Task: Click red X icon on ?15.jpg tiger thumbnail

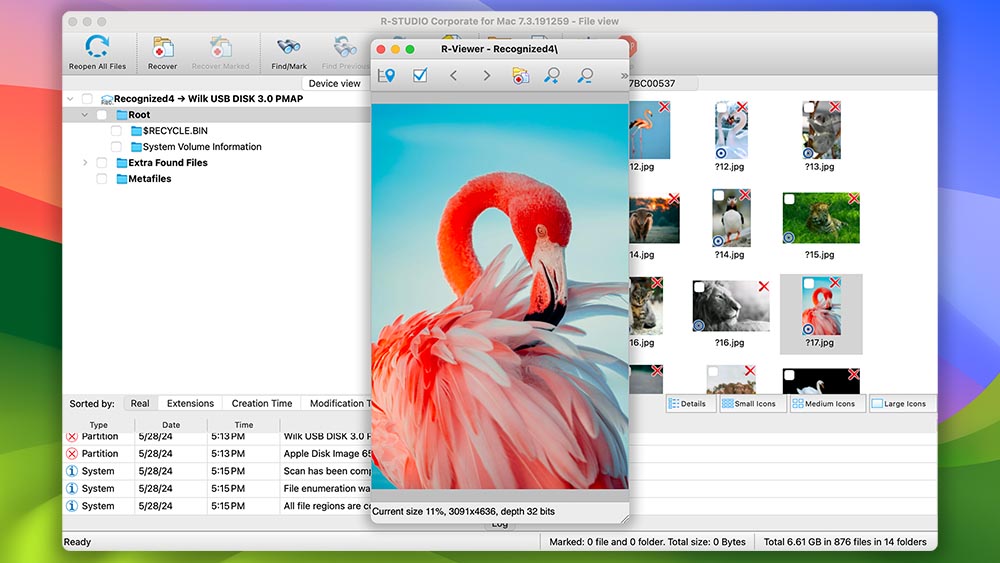Action: point(853,199)
